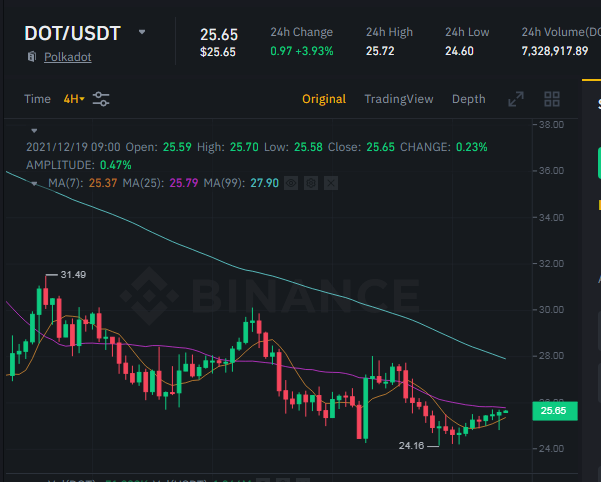Click the 30.00 price axis label
Viewport: 601px width, 482px height.
[x=551, y=310]
